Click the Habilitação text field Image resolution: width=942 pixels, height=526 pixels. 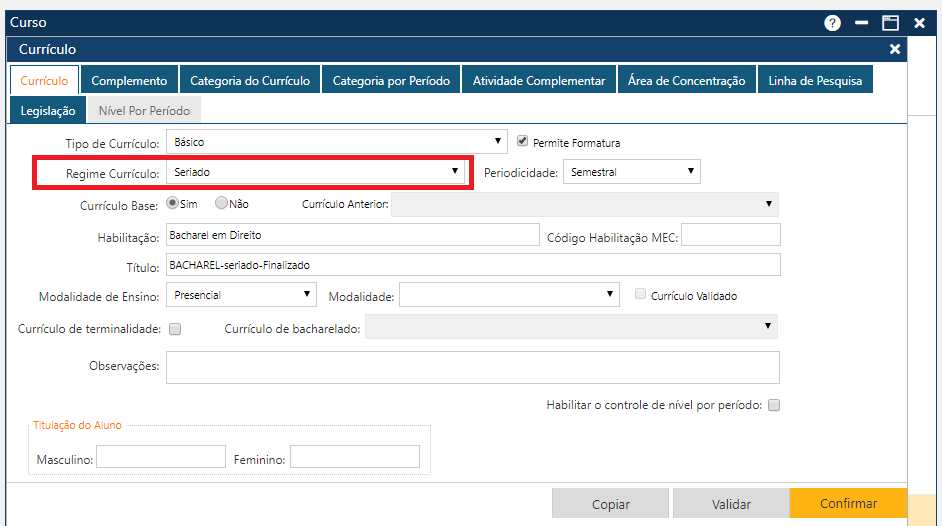click(353, 235)
